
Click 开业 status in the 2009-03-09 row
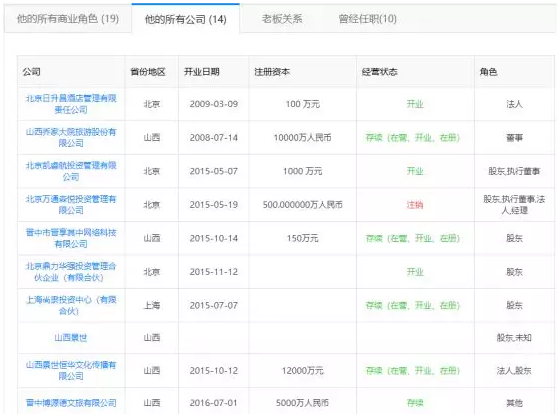tap(415, 104)
